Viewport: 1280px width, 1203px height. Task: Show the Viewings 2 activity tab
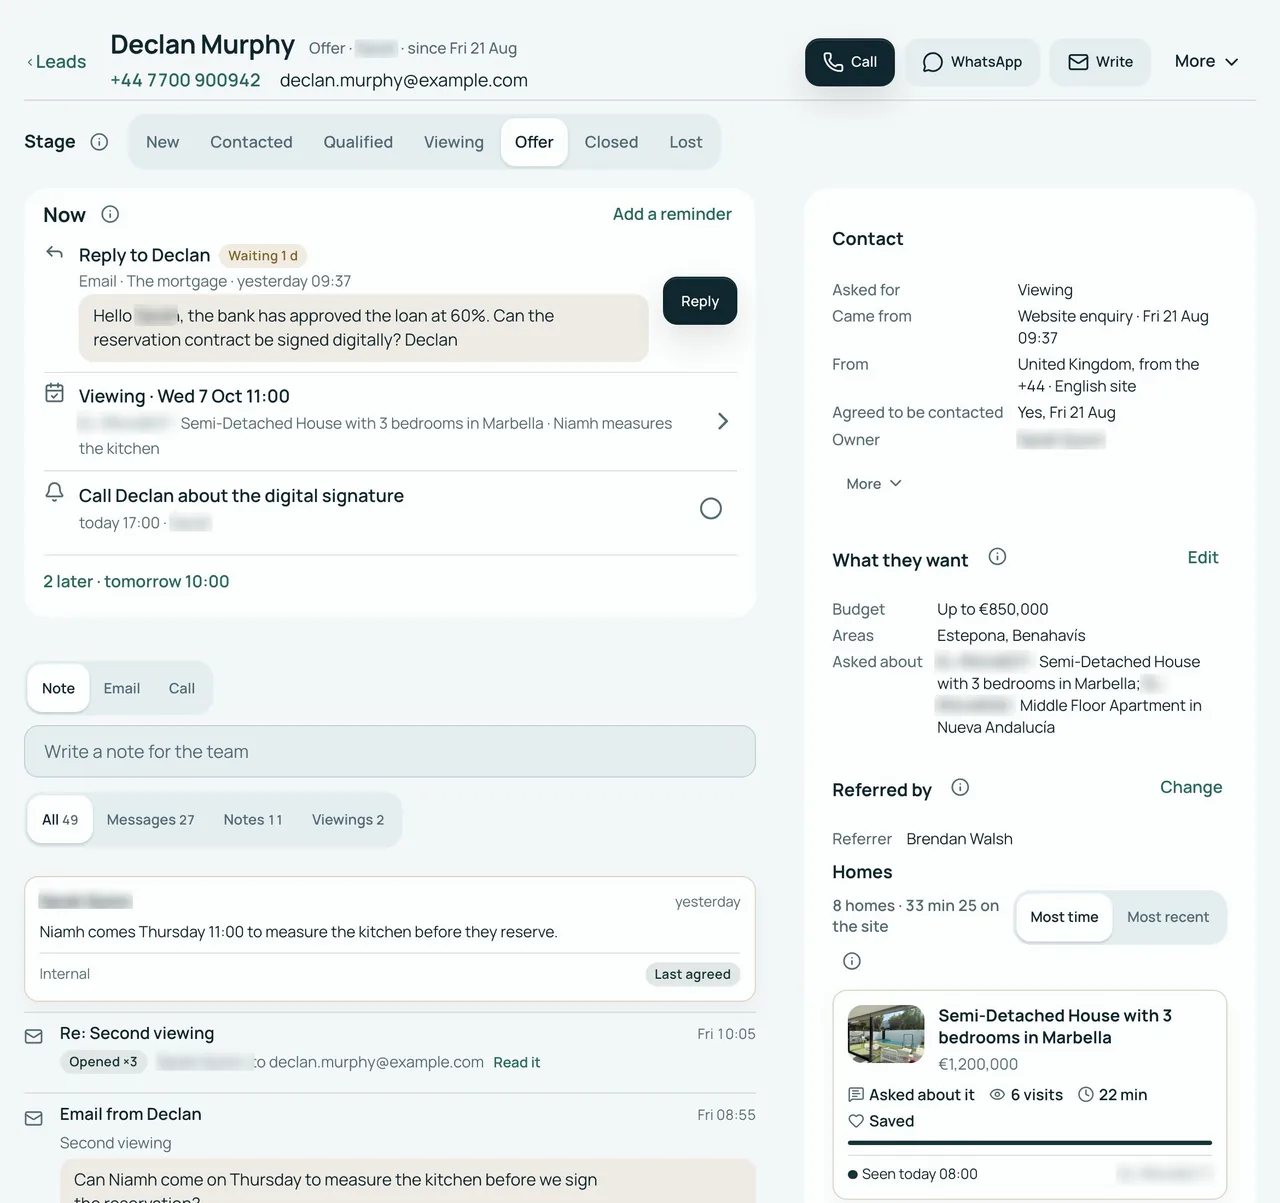coord(348,820)
